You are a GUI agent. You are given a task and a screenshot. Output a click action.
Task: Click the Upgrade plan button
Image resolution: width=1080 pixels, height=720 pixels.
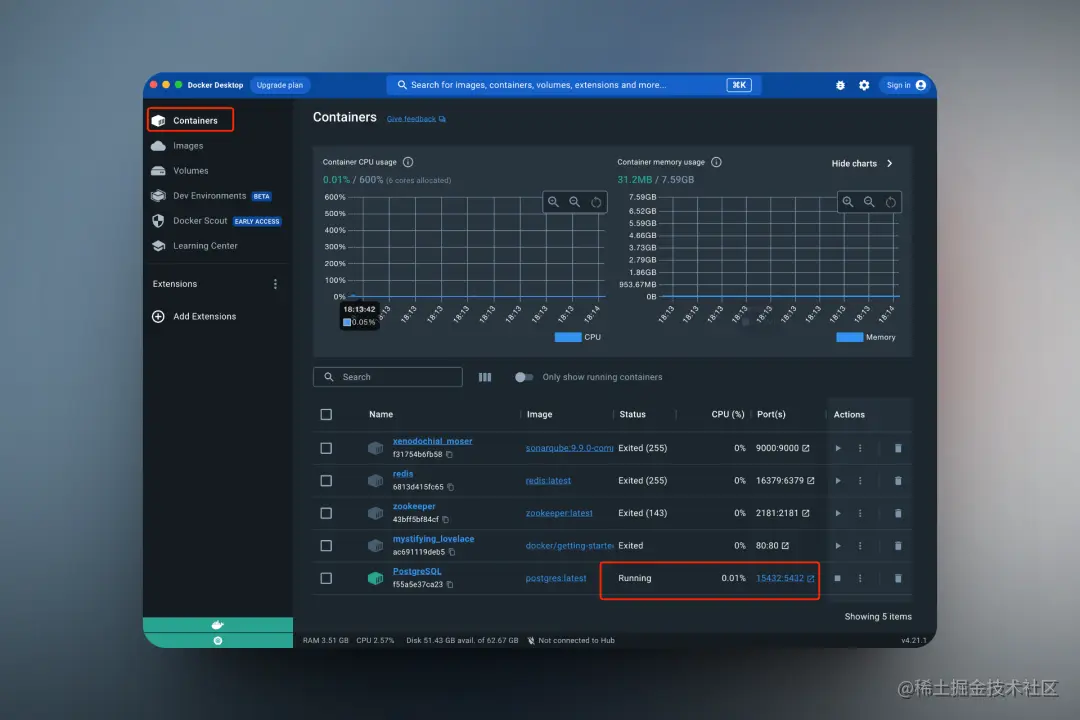(280, 85)
